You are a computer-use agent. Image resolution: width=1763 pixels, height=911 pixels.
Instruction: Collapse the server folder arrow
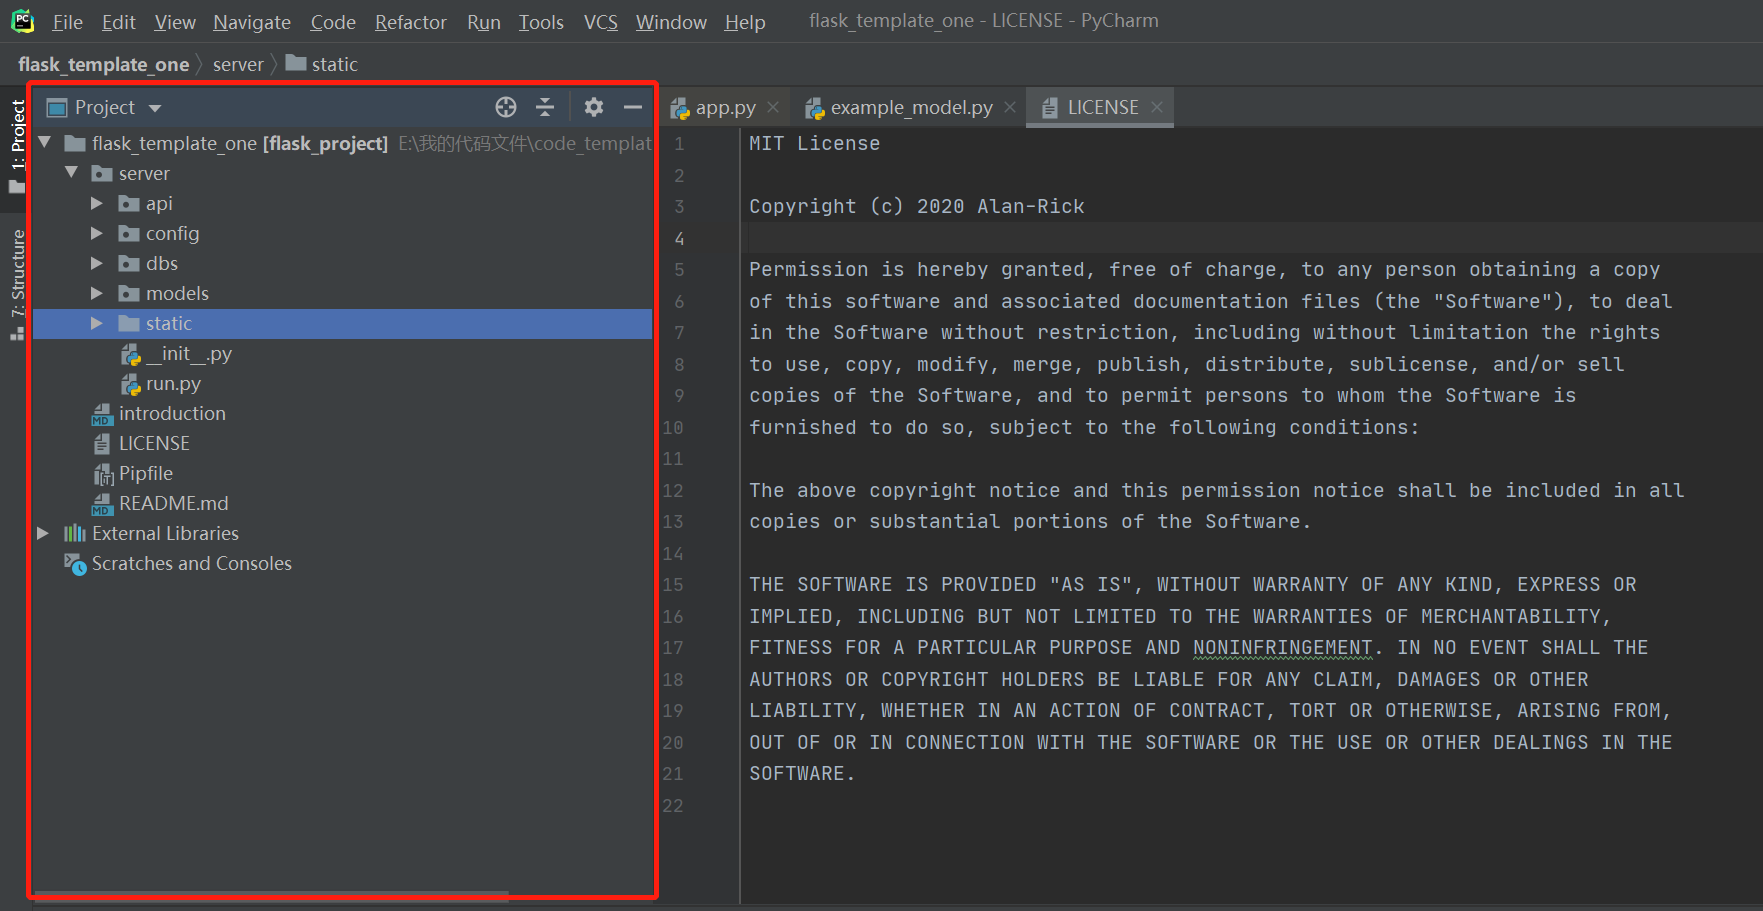pyautogui.click(x=72, y=173)
